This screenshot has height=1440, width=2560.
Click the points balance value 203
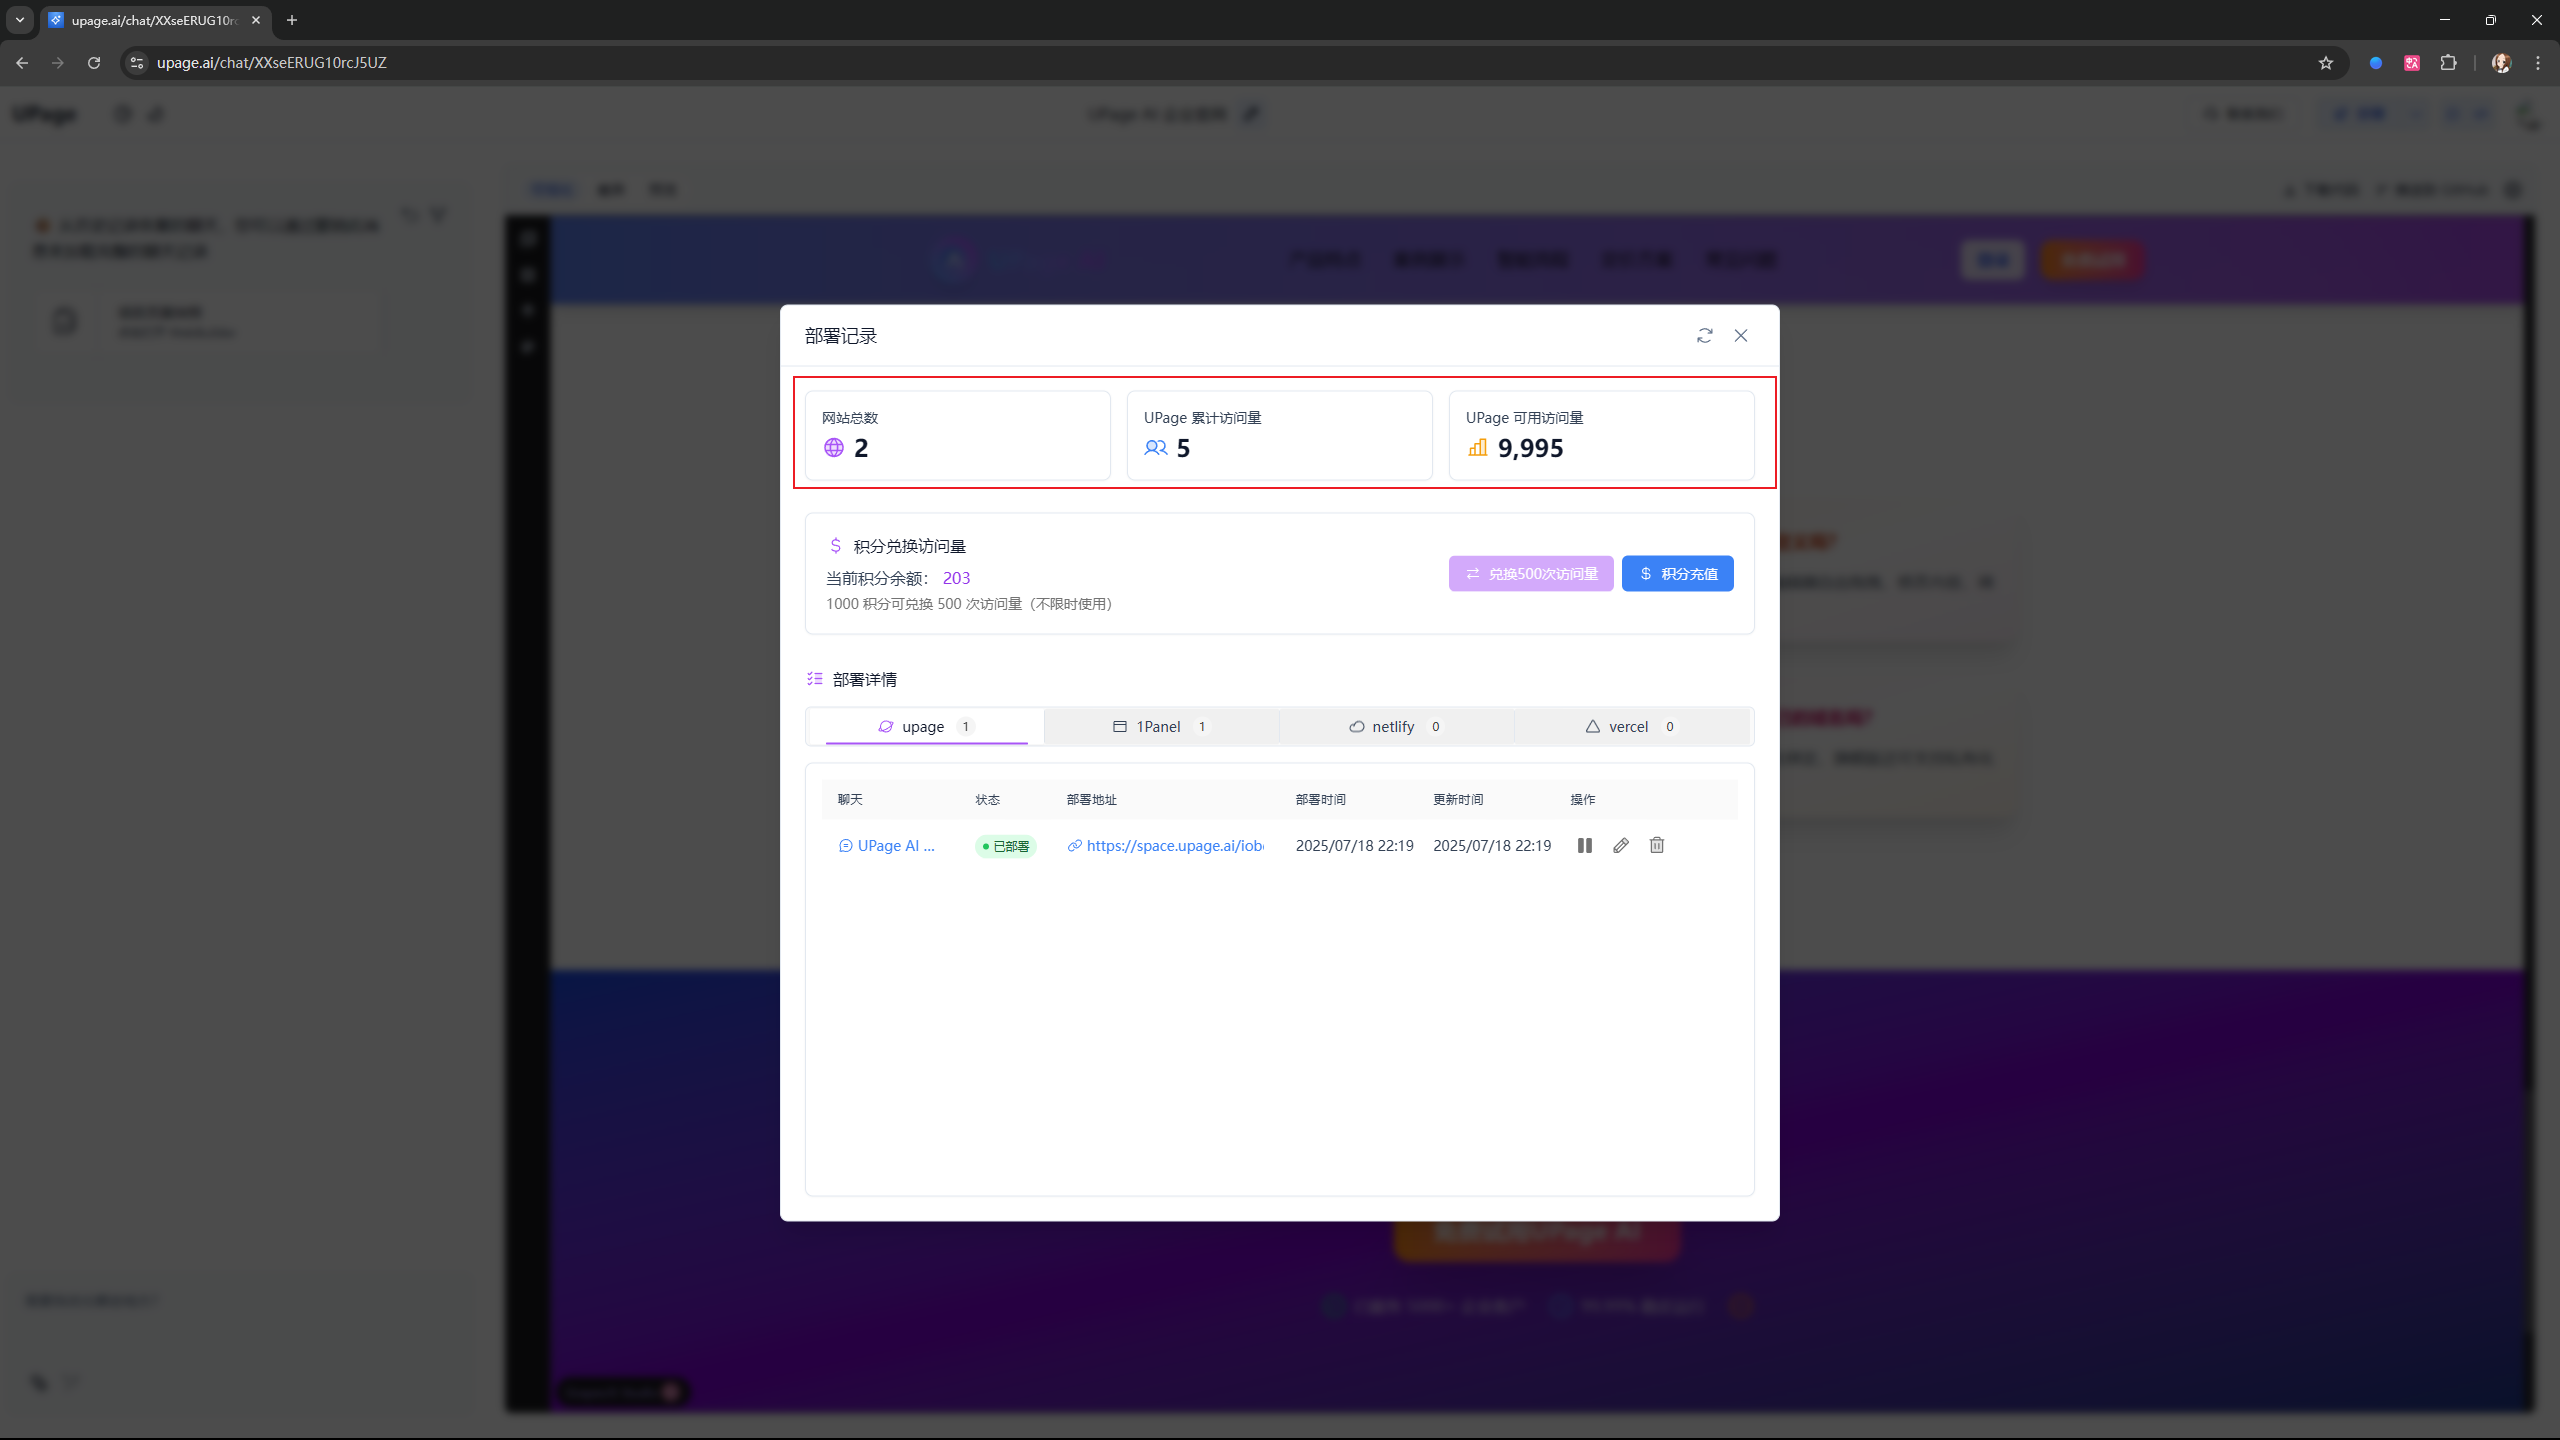pyautogui.click(x=956, y=578)
